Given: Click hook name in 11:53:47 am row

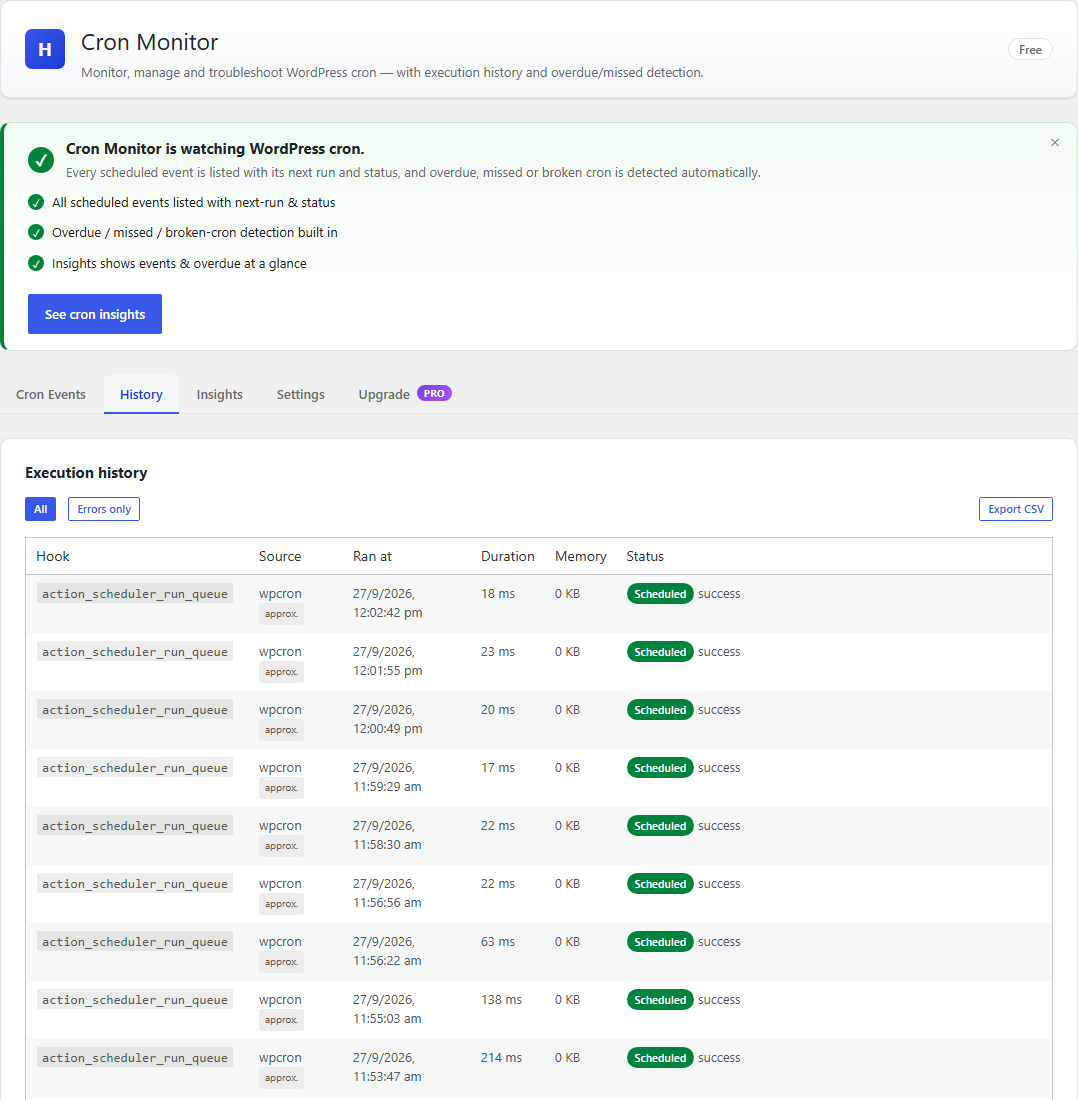Looking at the screenshot, I should click(x=135, y=1059).
